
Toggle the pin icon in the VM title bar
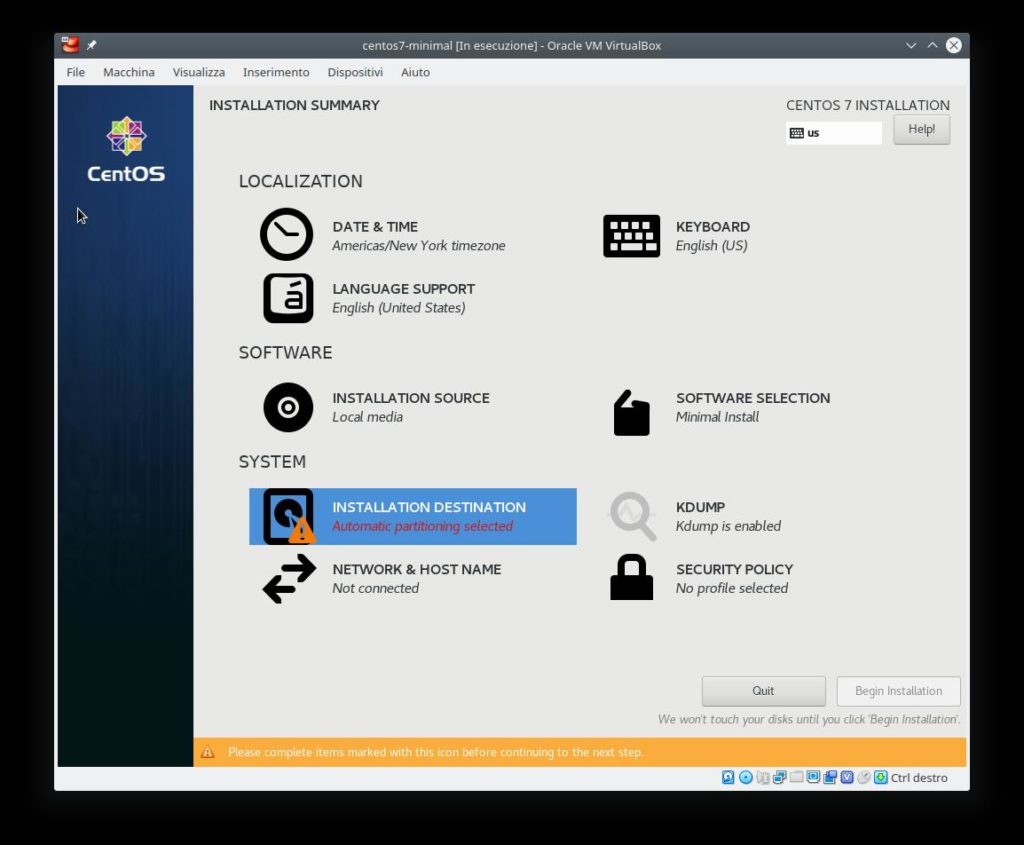(91, 44)
